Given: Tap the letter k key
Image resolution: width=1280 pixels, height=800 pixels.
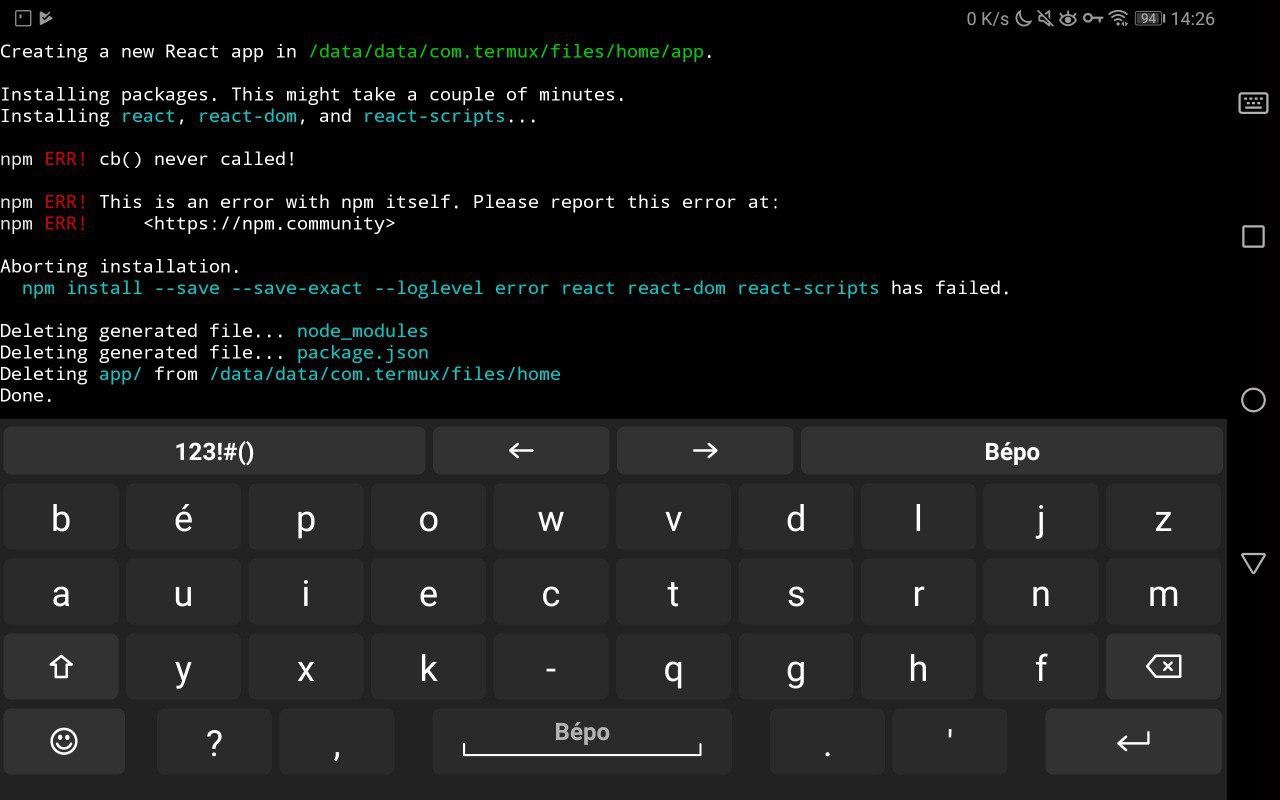Looking at the screenshot, I should (428, 667).
